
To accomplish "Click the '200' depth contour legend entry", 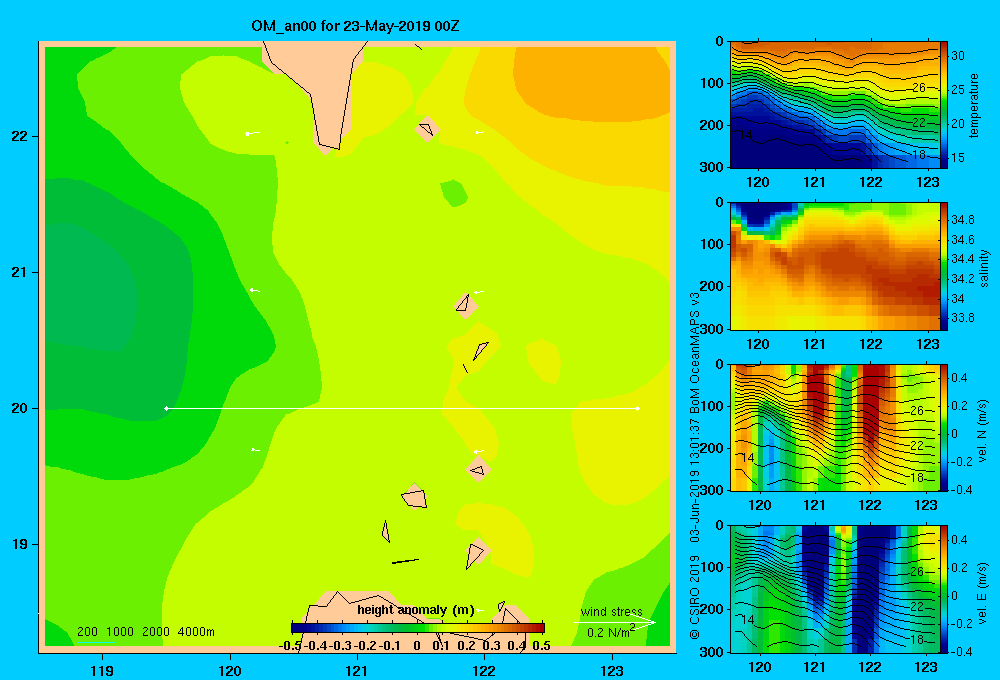I will click(87, 632).
